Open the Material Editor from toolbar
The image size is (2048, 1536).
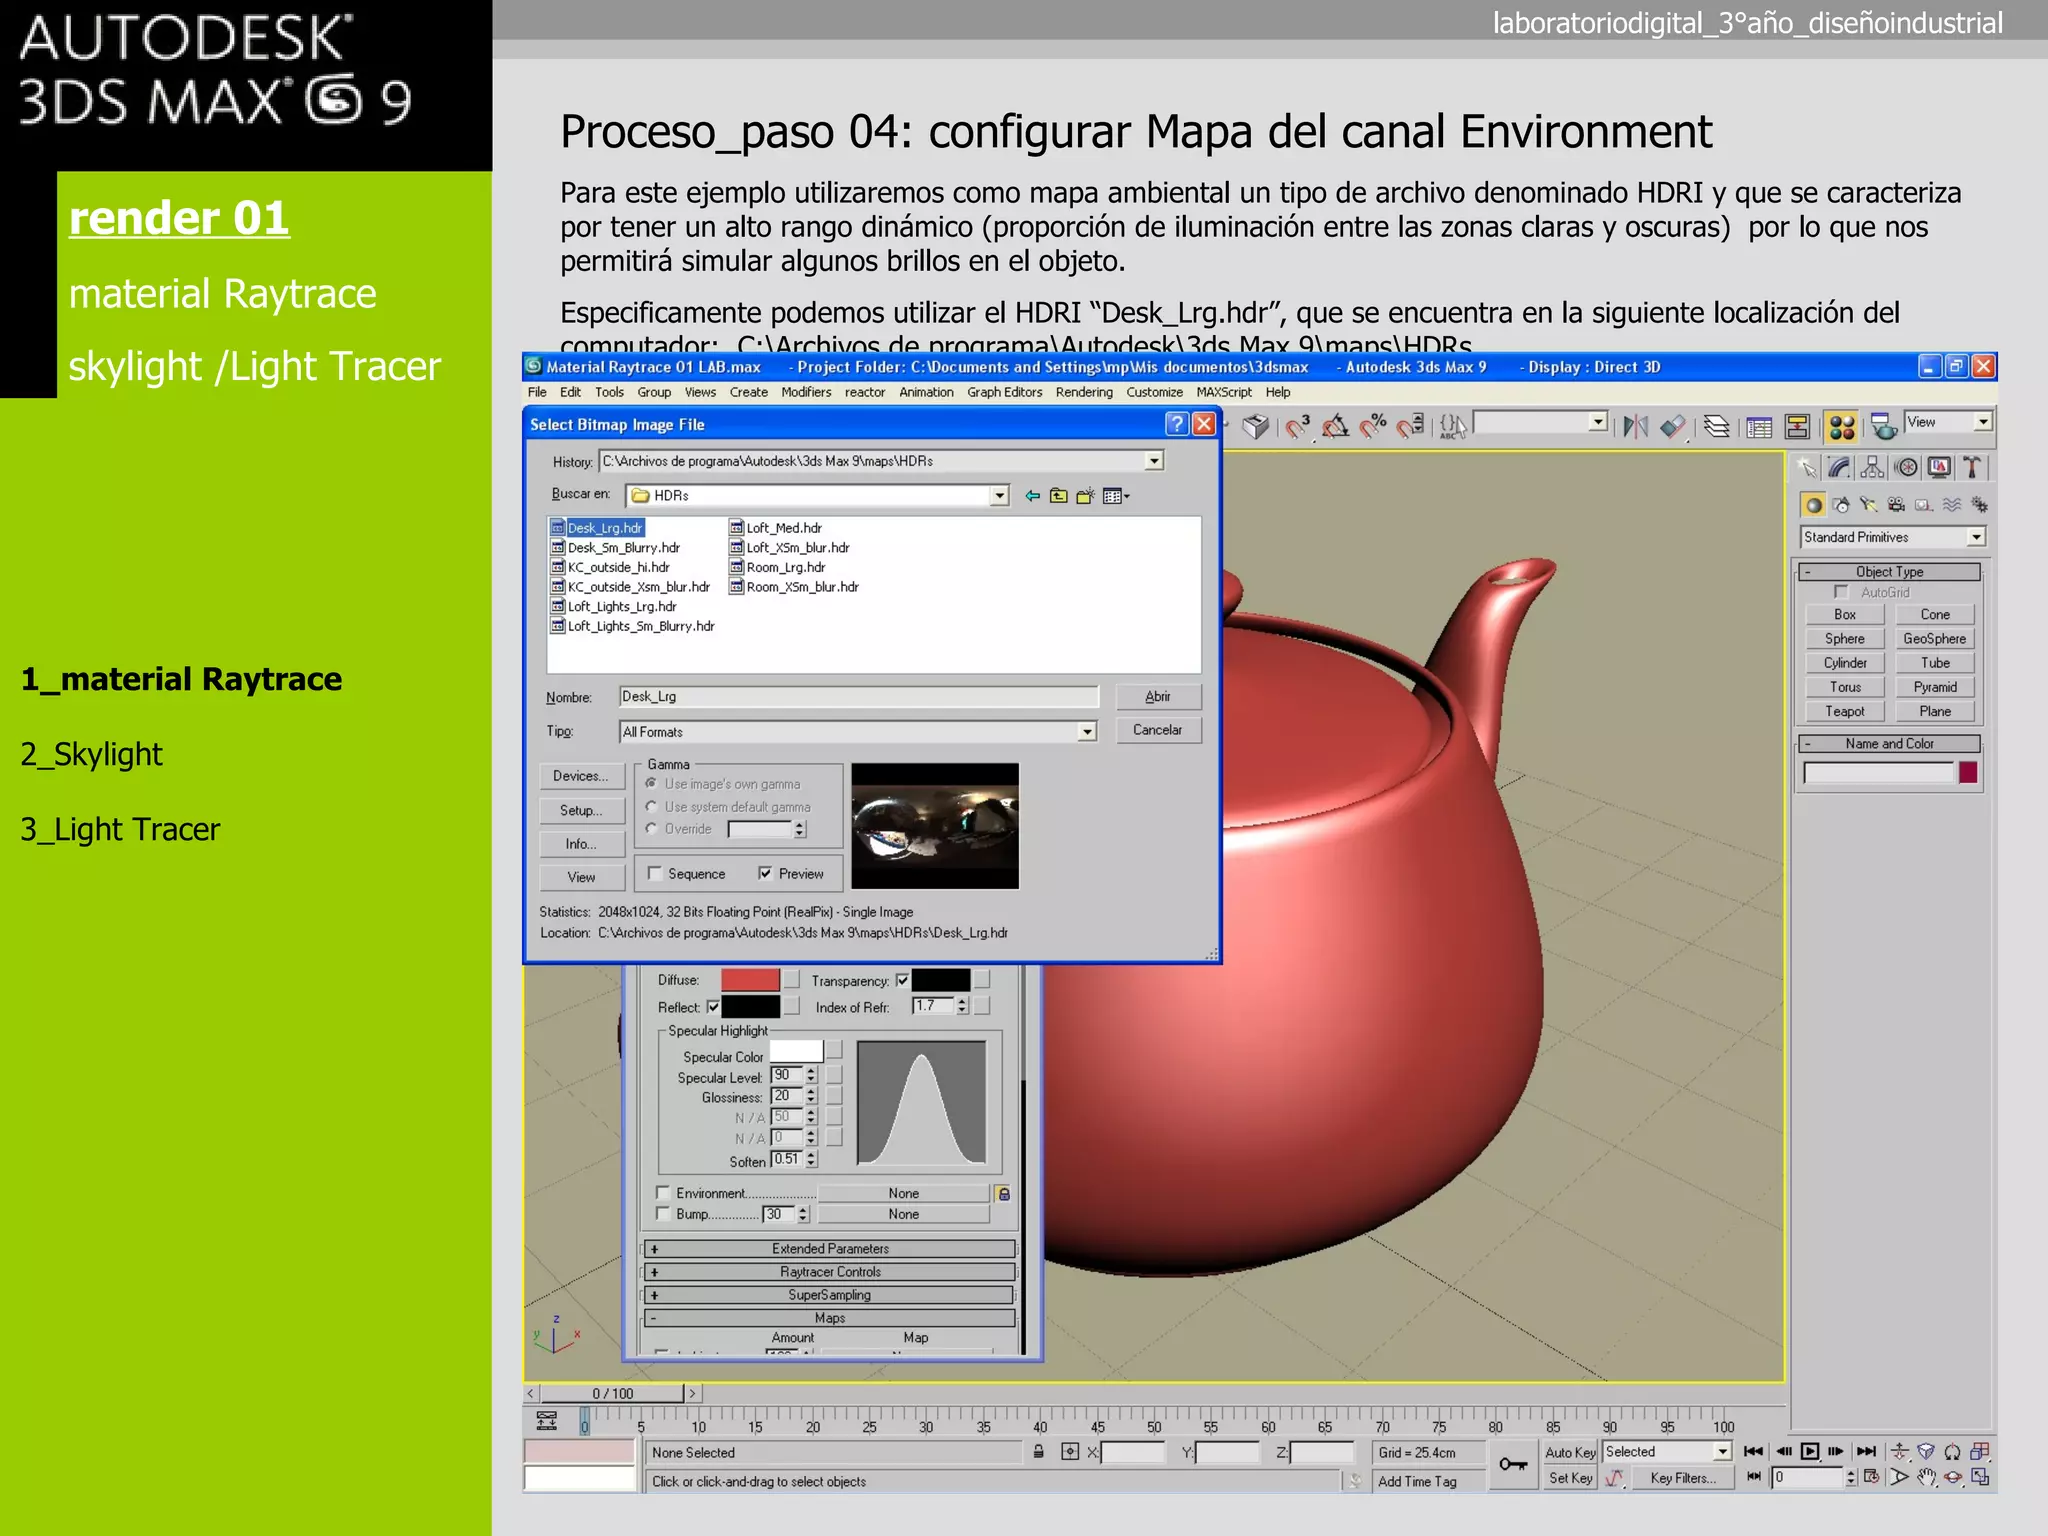(x=1842, y=427)
